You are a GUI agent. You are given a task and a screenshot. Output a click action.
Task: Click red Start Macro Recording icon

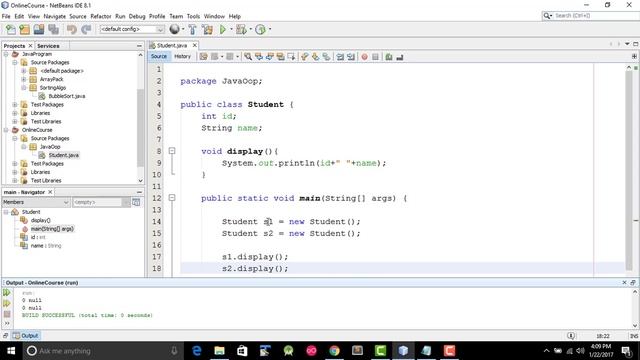[x=364, y=57]
